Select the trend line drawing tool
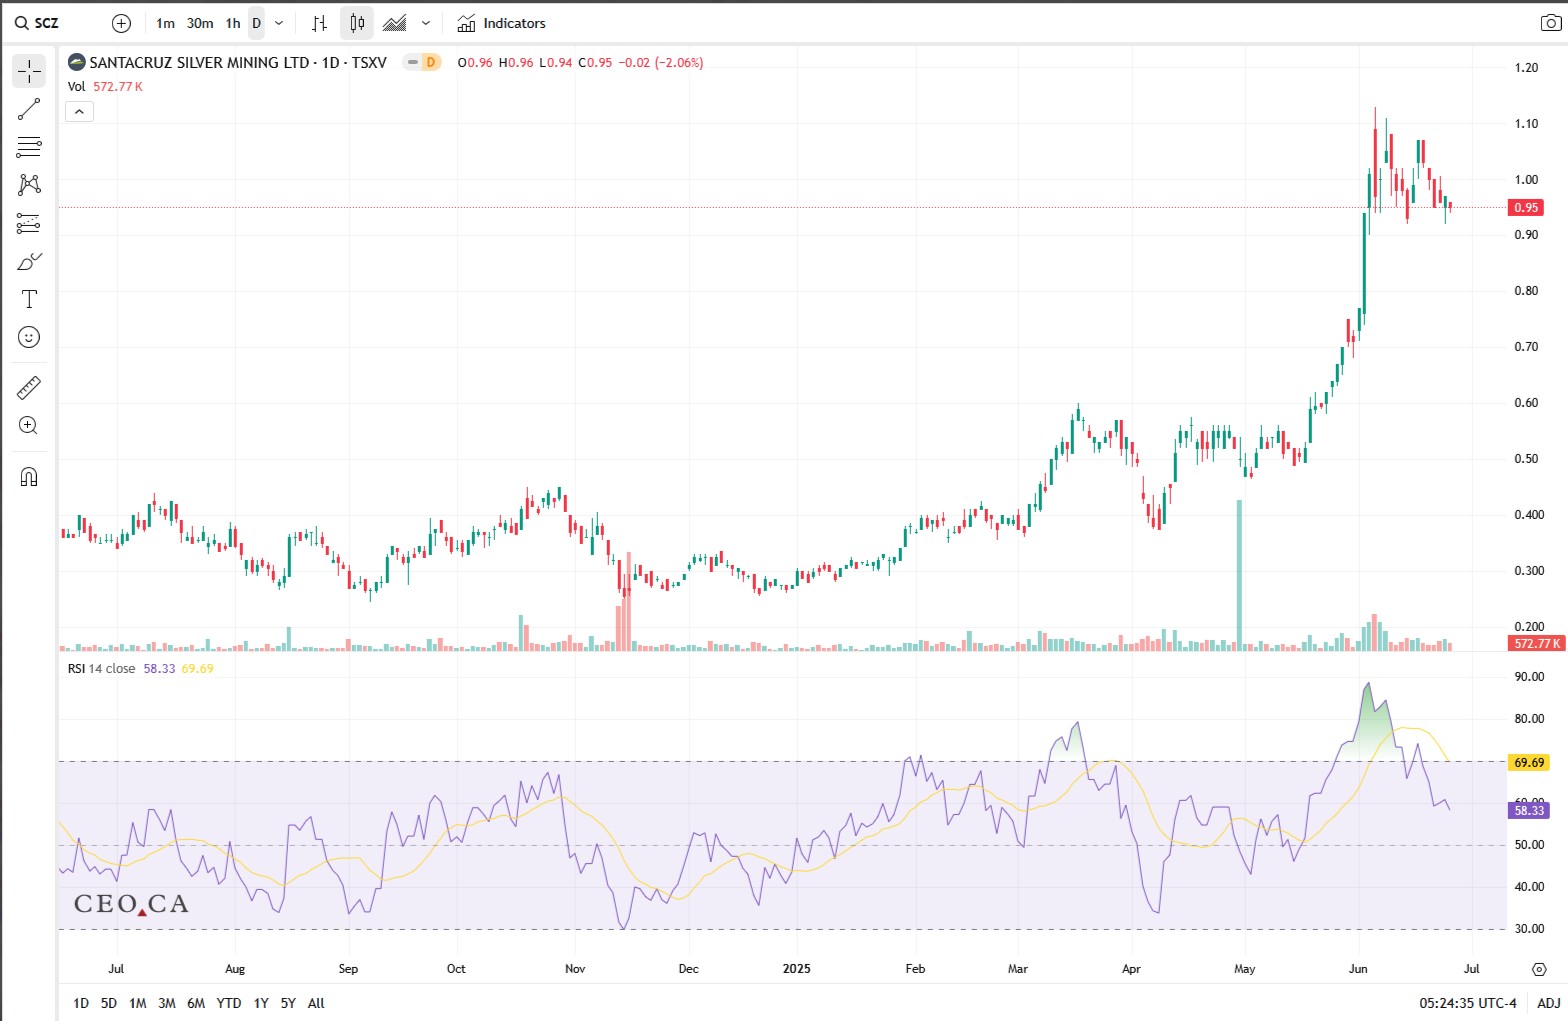Viewport: 1568px width, 1021px height. [29, 109]
